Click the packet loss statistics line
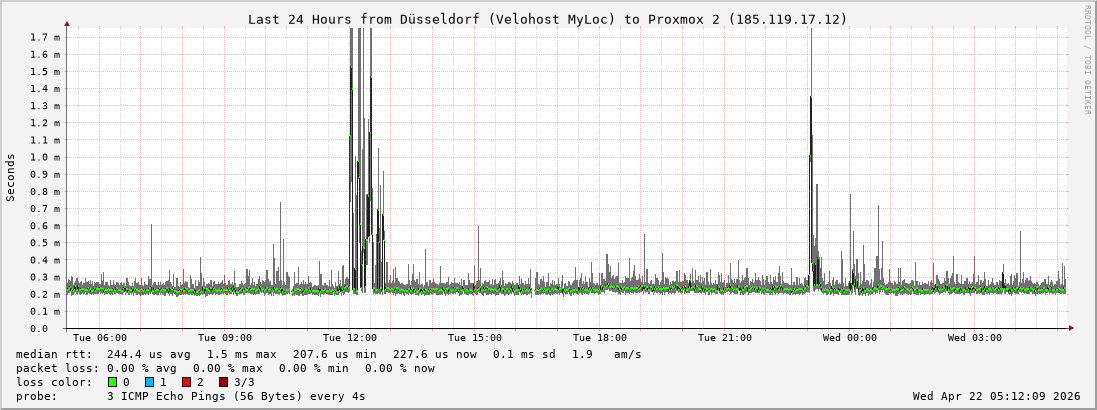This screenshot has height=410, width=1097. click(225, 368)
